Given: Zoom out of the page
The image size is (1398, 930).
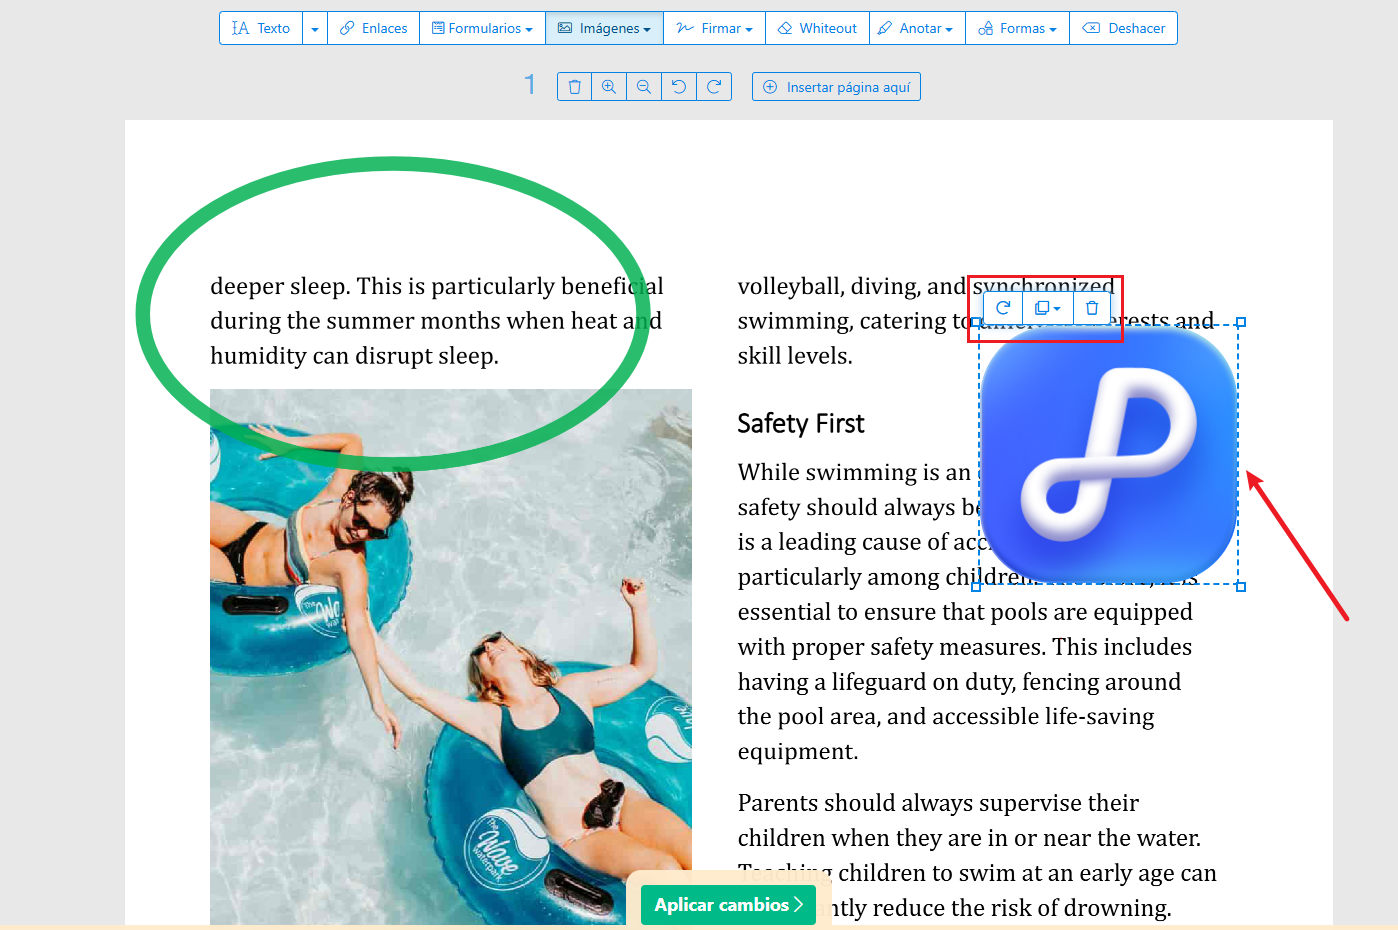Looking at the screenshot, I should pos(644,87).
